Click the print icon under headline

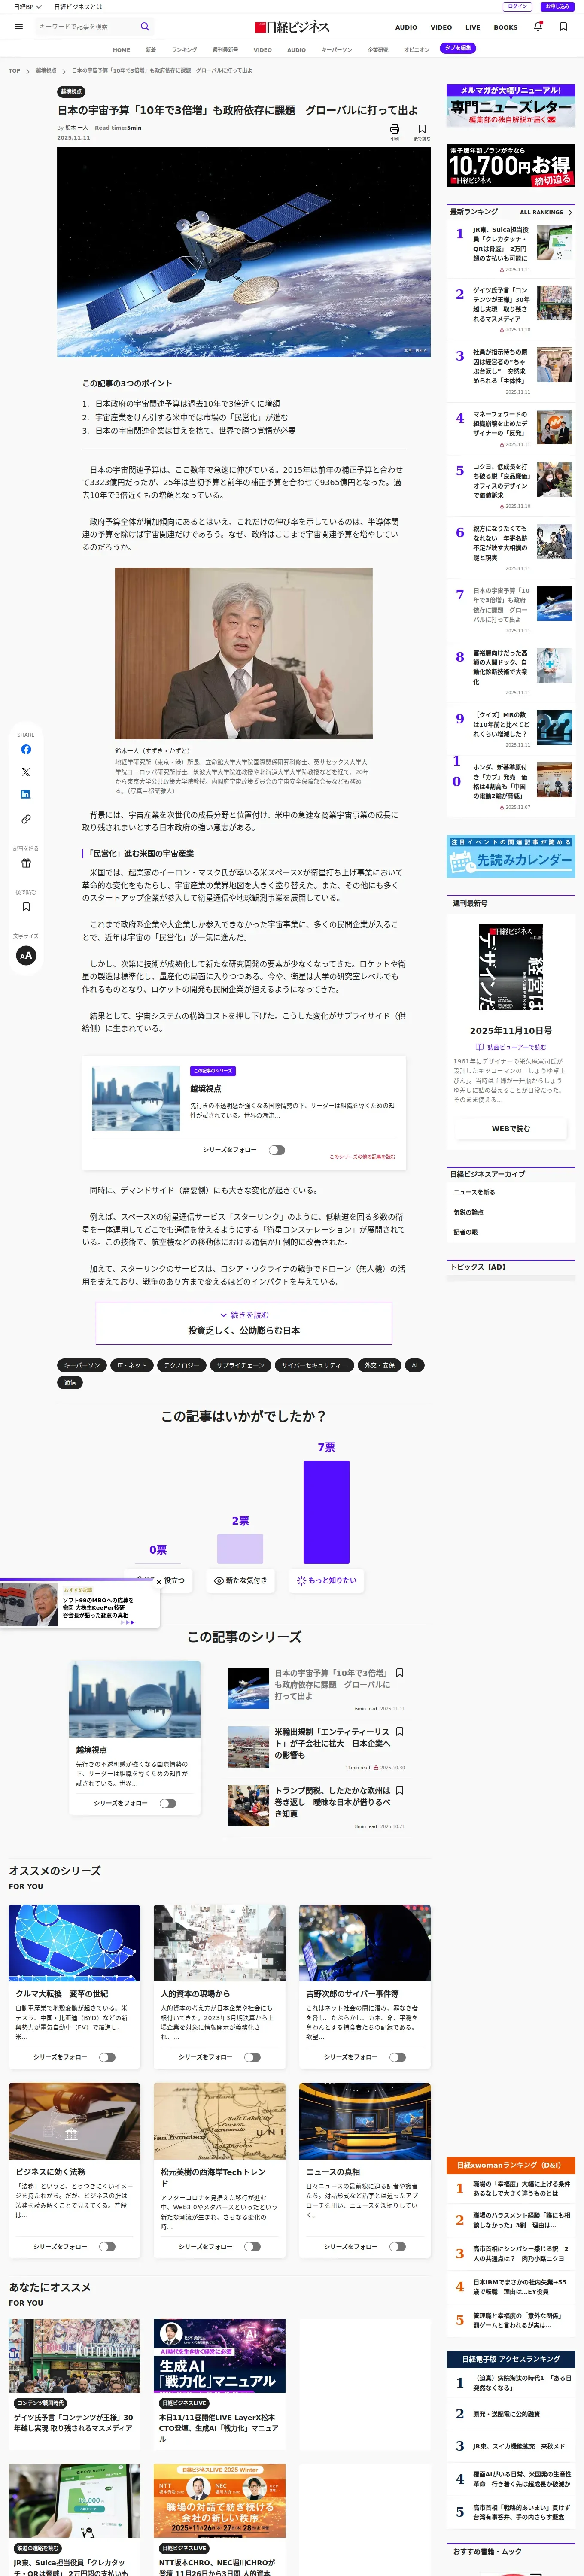tap(394, 129)
